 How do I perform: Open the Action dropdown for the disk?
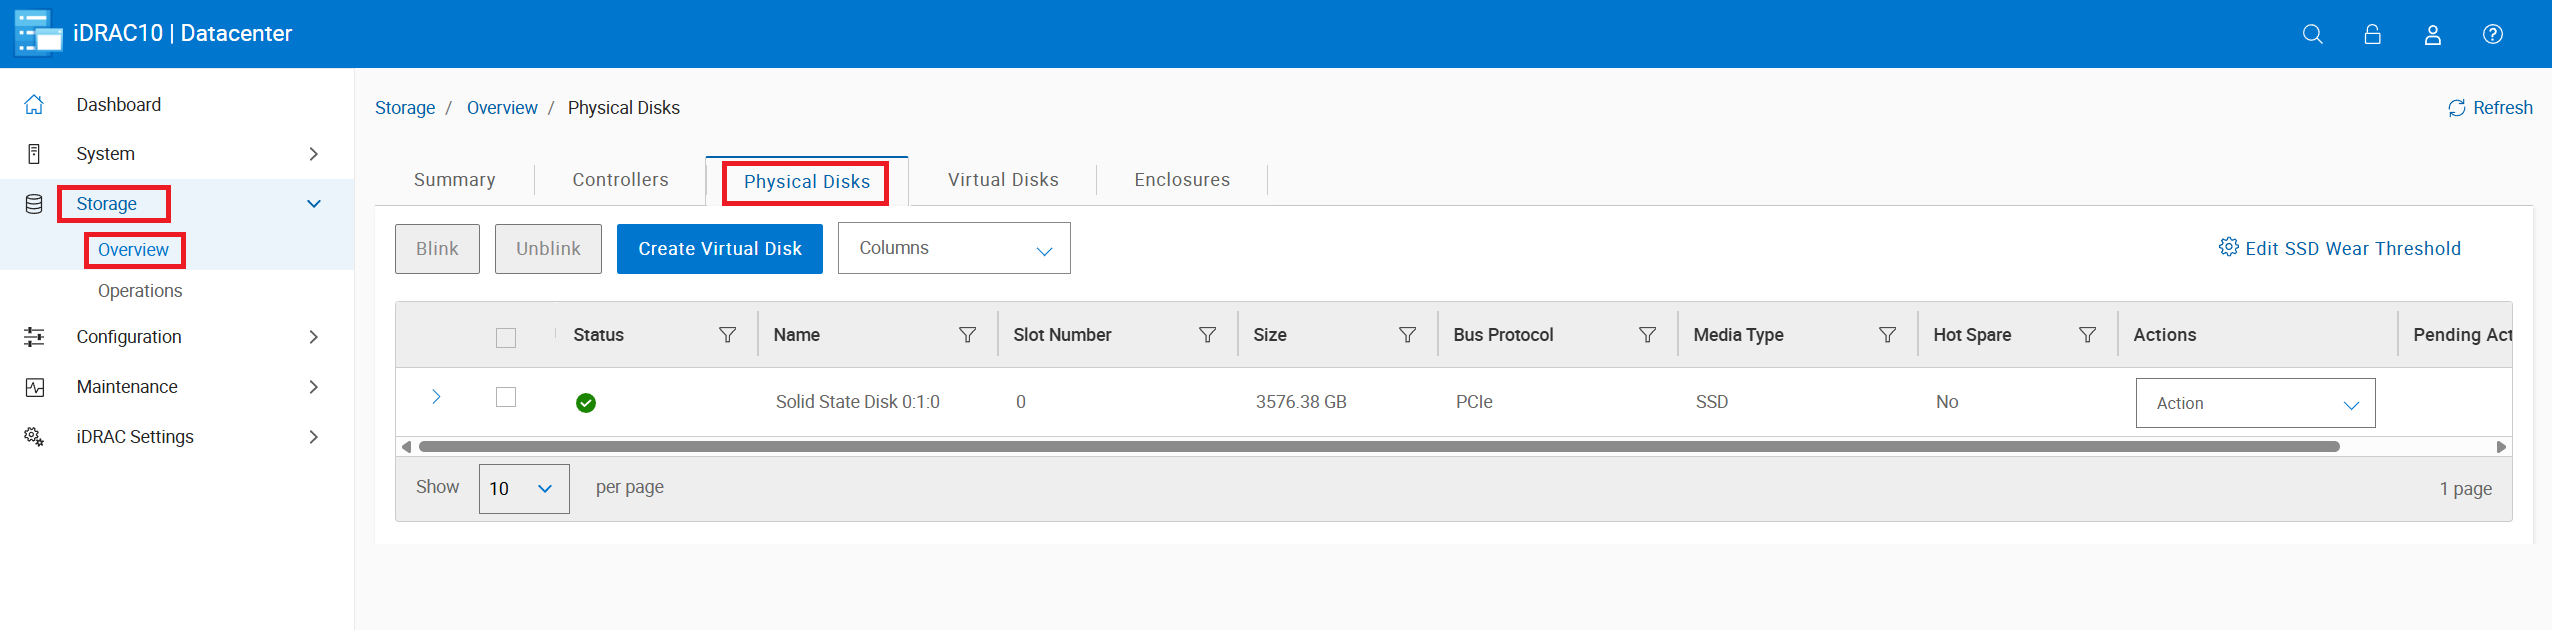pyautogui.click(x=2255, y=403)
